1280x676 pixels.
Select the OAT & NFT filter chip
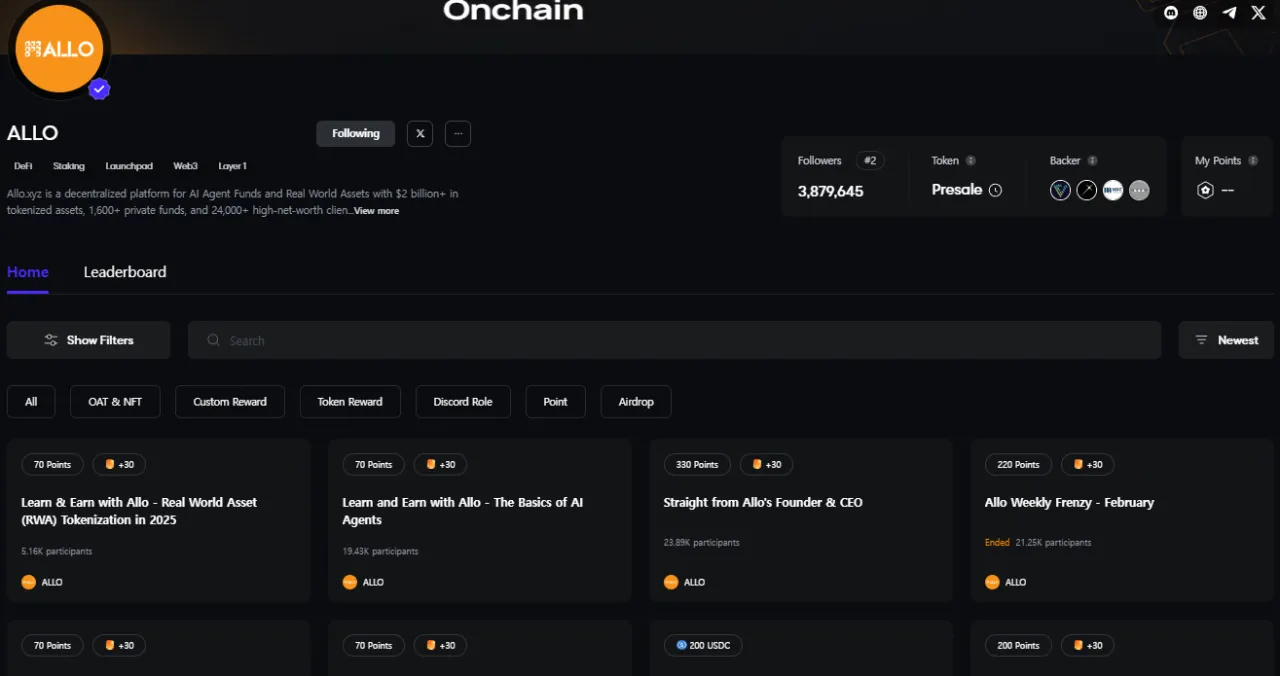tap(115, 402)
